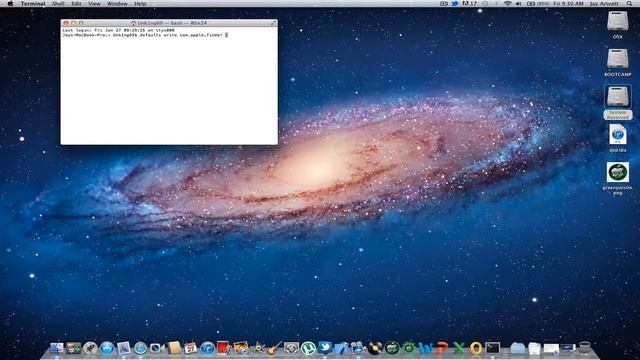Launch the App Store from Dock
The width and height of the screenshot is (640, 360).
point(107,348)
